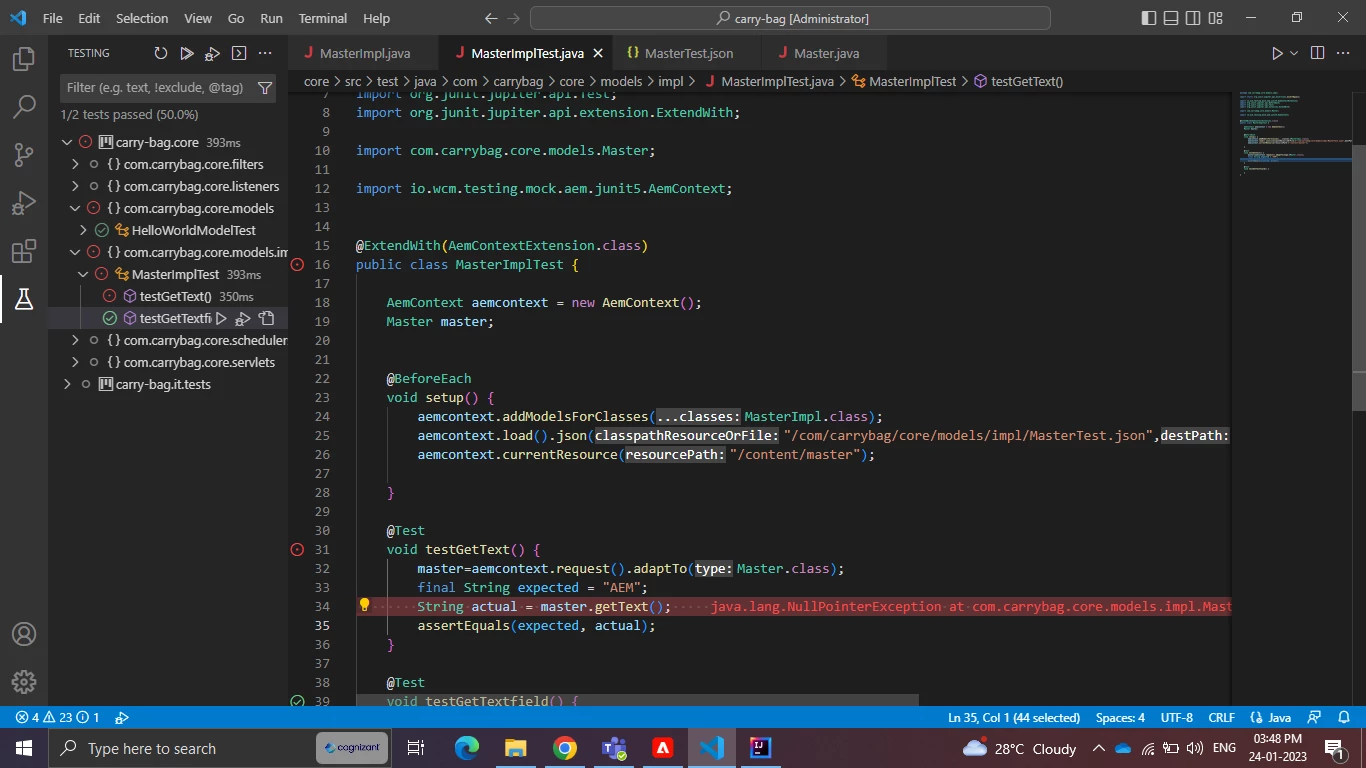Close the MasterImplTest.java tab
1366x768 pixels.
click(x=598, y=53)
